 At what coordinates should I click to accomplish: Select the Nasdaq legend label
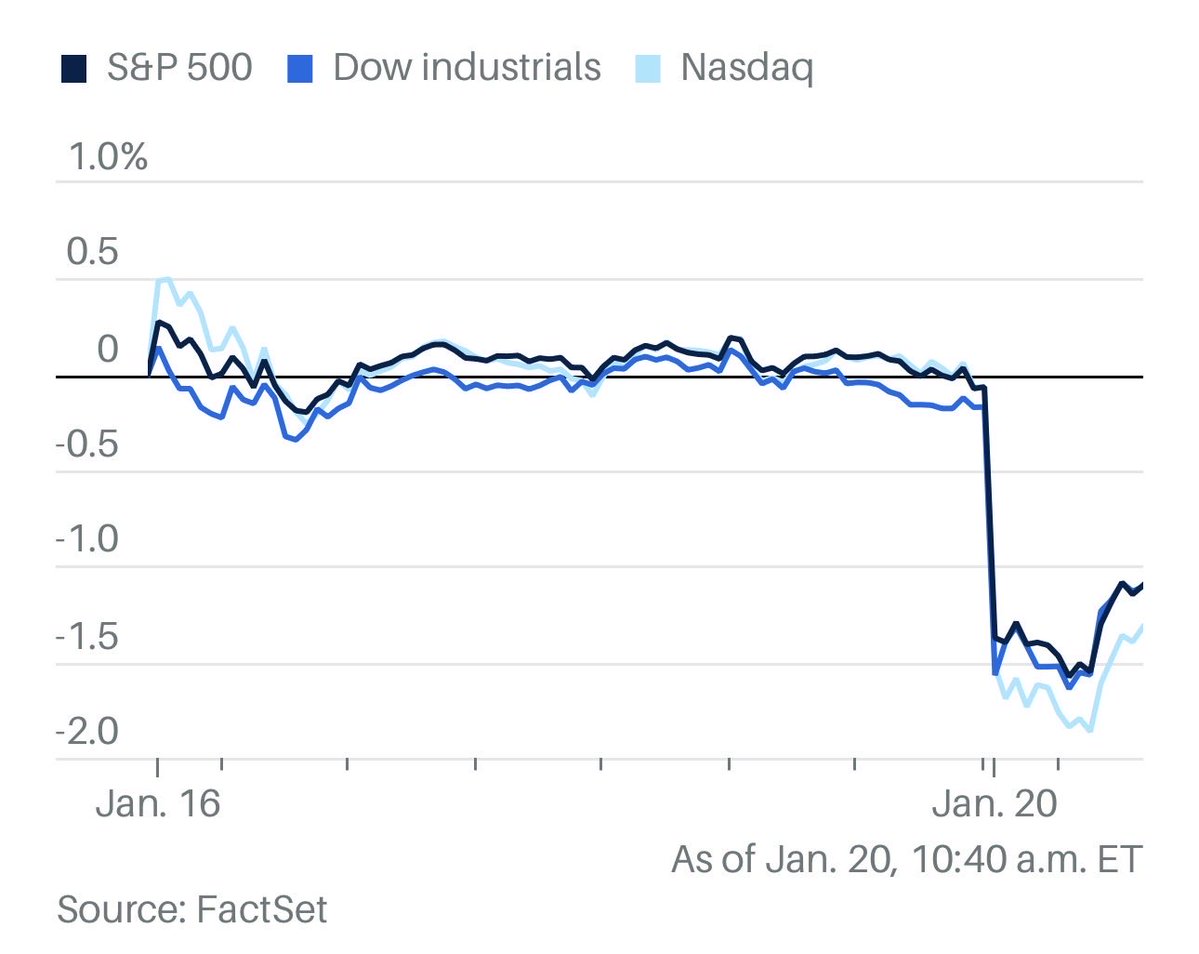click(746, 68)
